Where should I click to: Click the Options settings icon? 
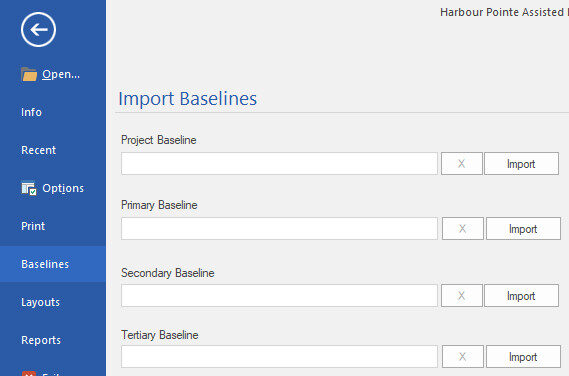[x=29, y=188]
